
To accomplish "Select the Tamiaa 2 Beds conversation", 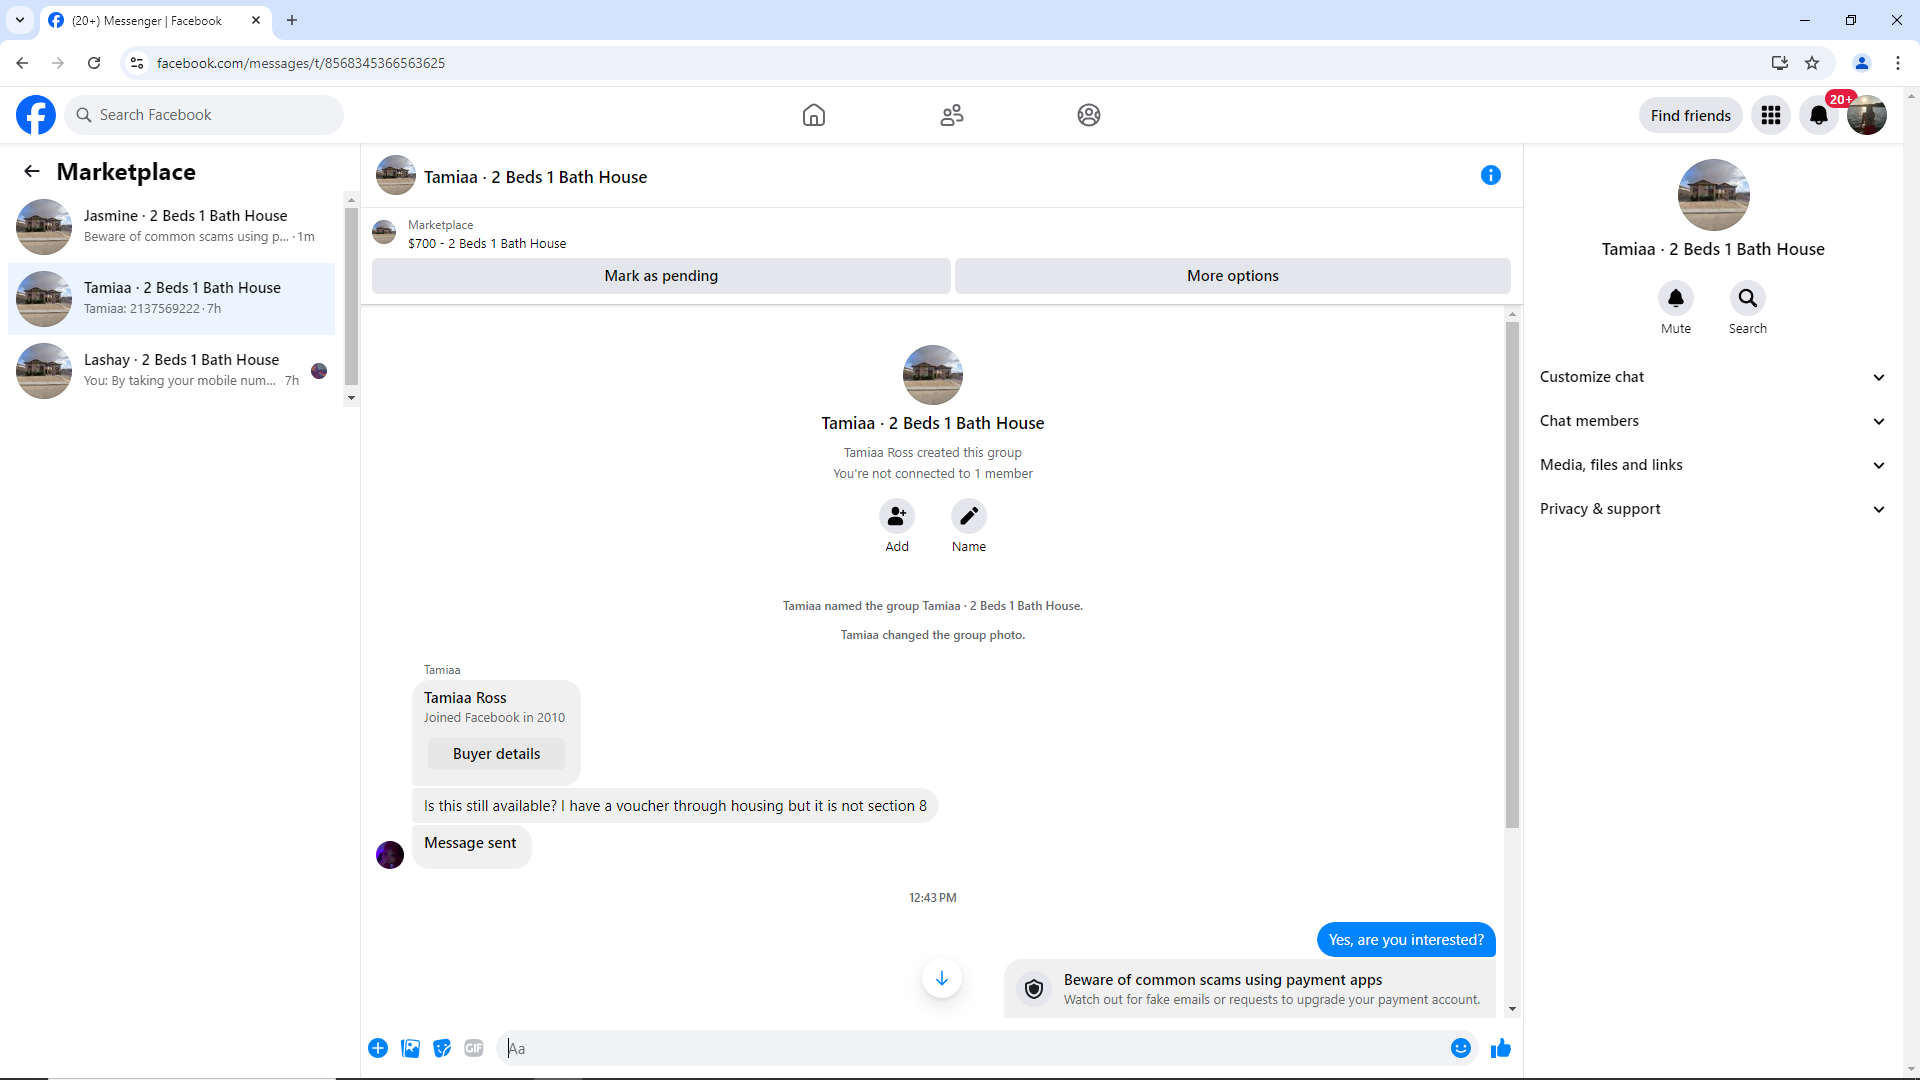I will [x=172, y=299].
